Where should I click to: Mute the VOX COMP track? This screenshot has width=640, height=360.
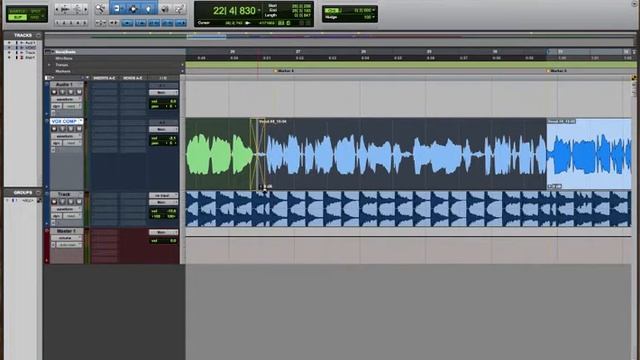pos(79,129)
